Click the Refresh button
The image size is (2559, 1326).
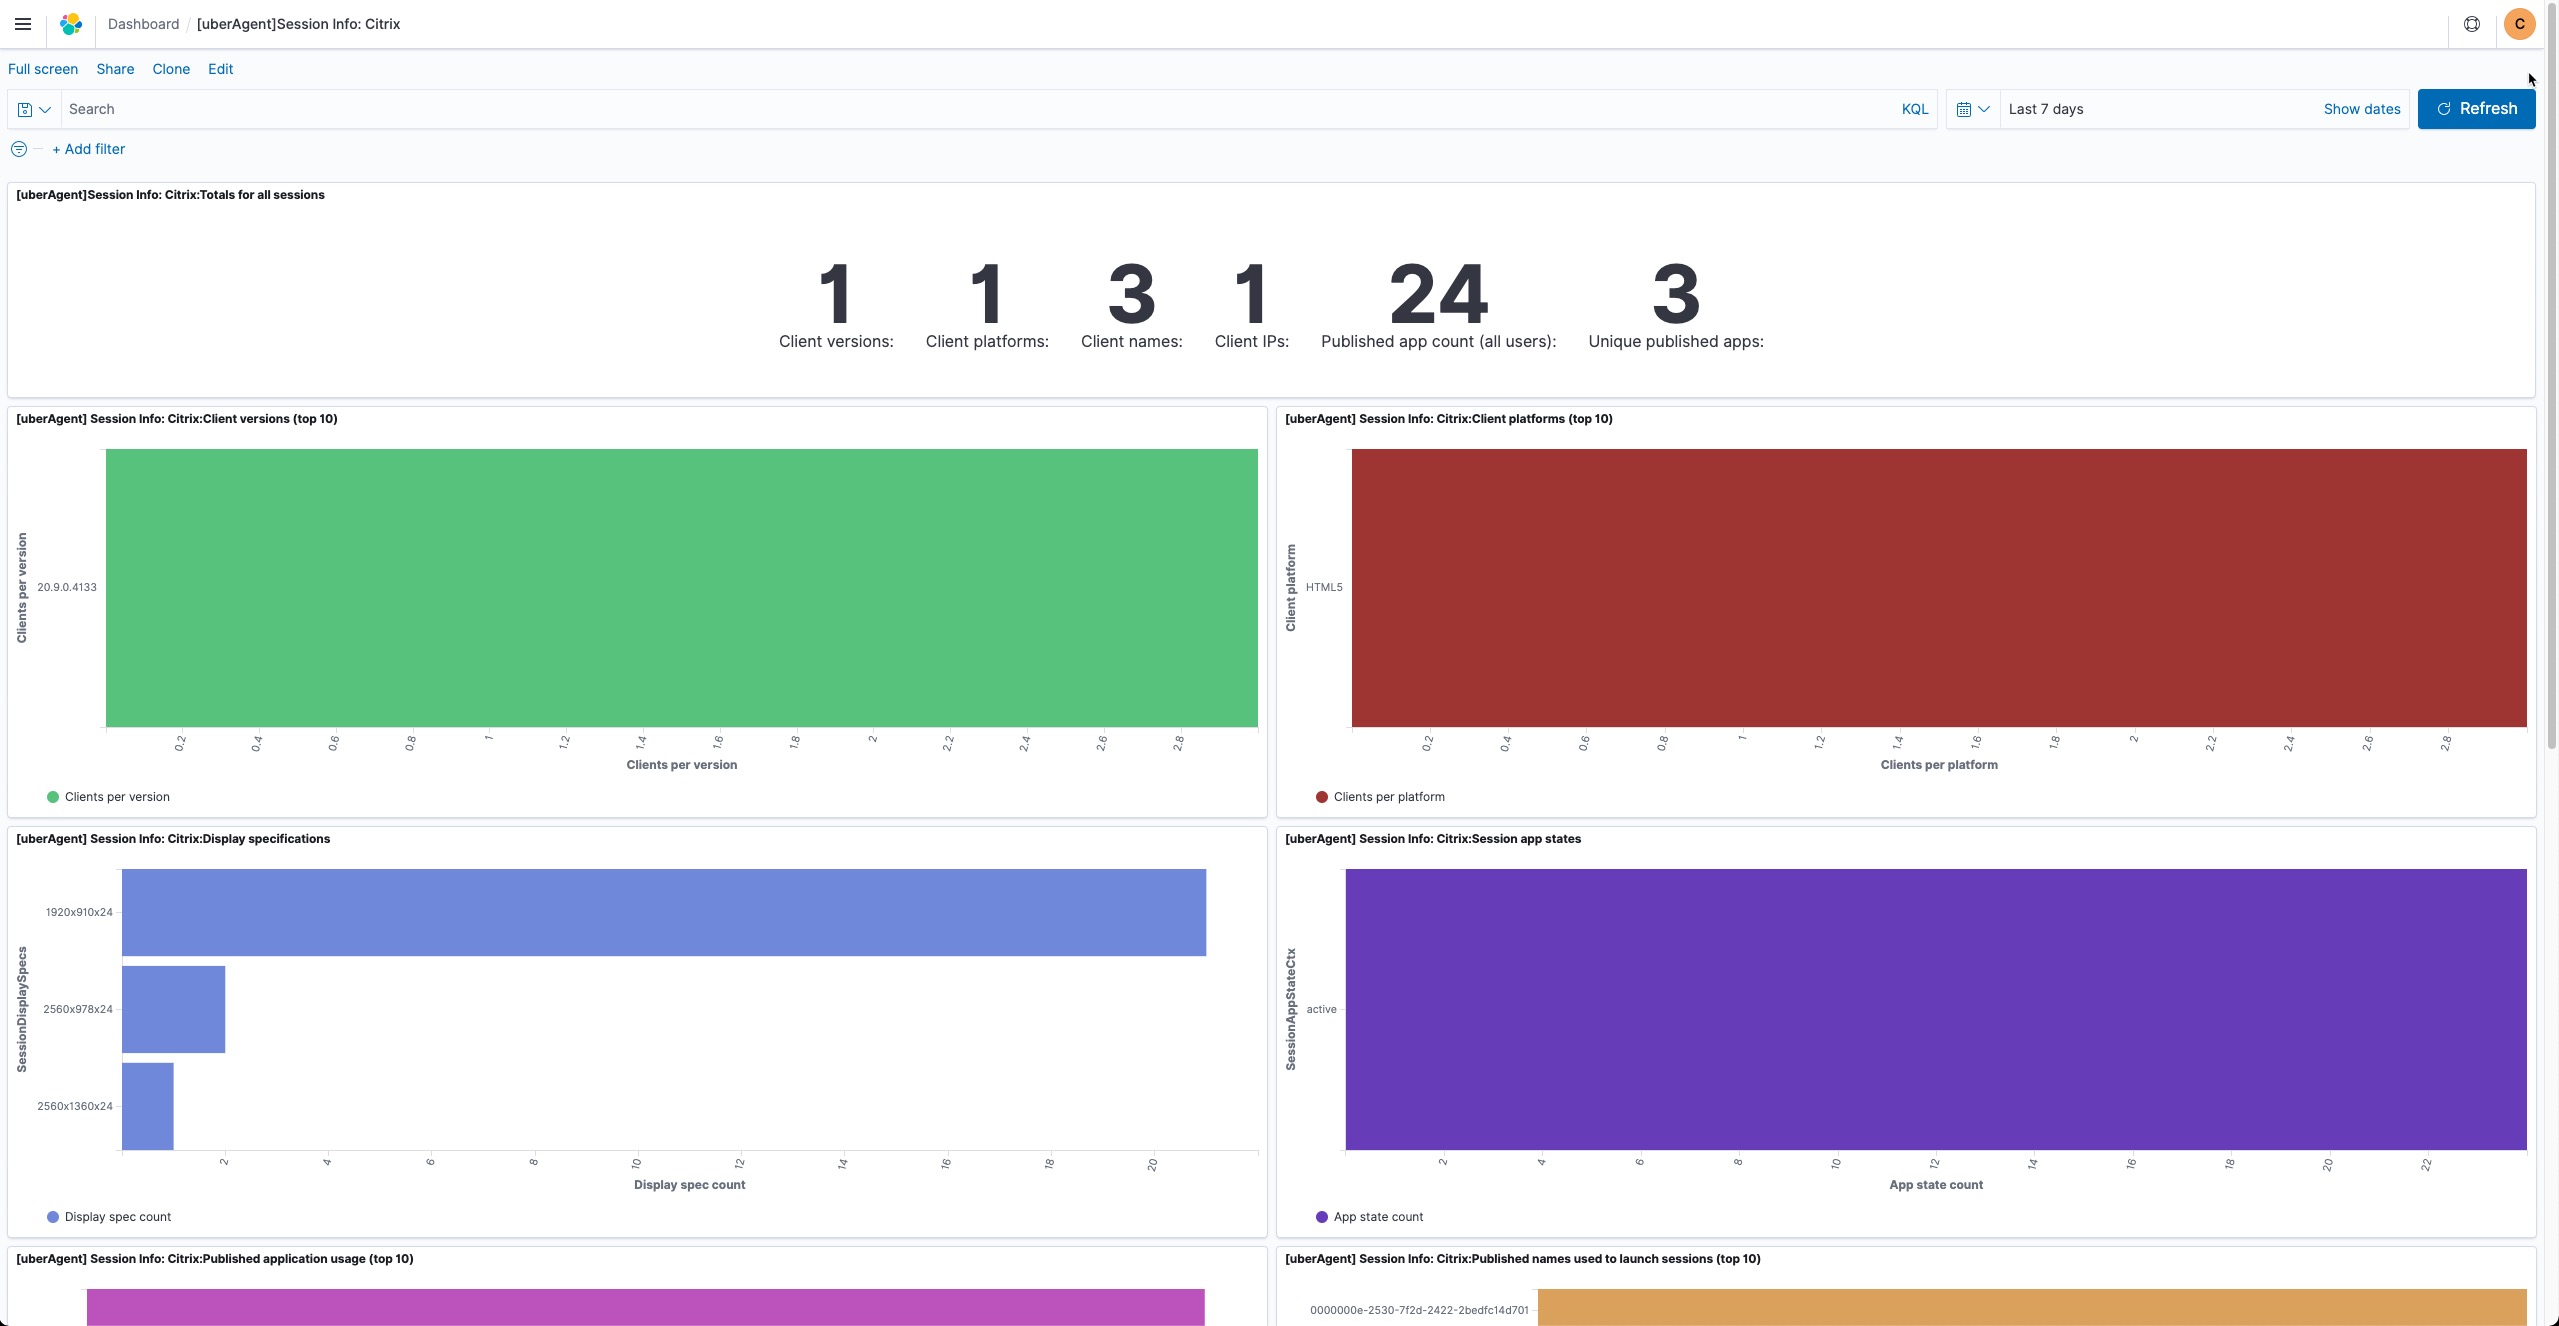[x=2475, y=109]
